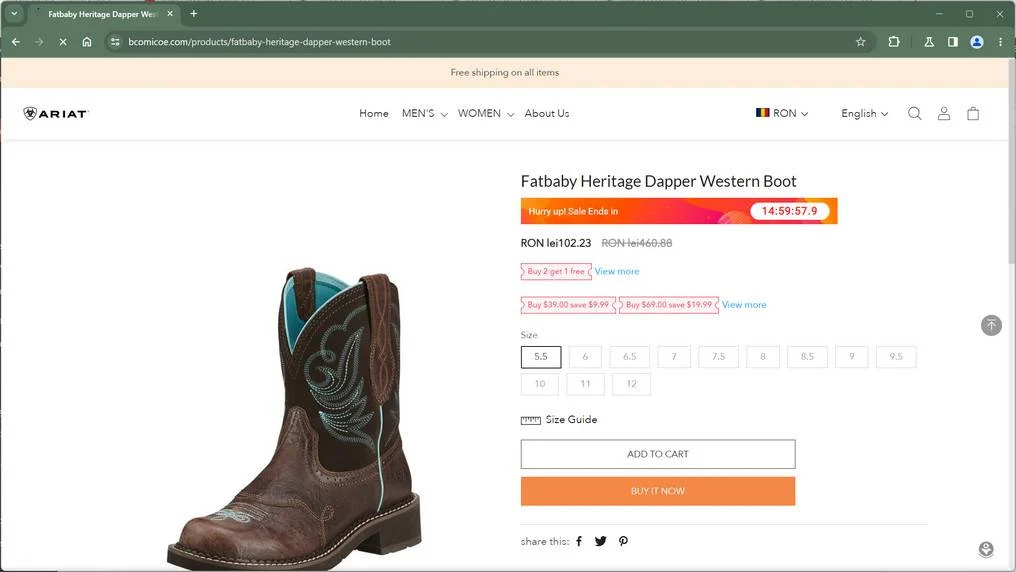This screenshot has width=1016, height=572.
Task: Click the BUY IT NOW button
Action: click(x=658, y=491)
